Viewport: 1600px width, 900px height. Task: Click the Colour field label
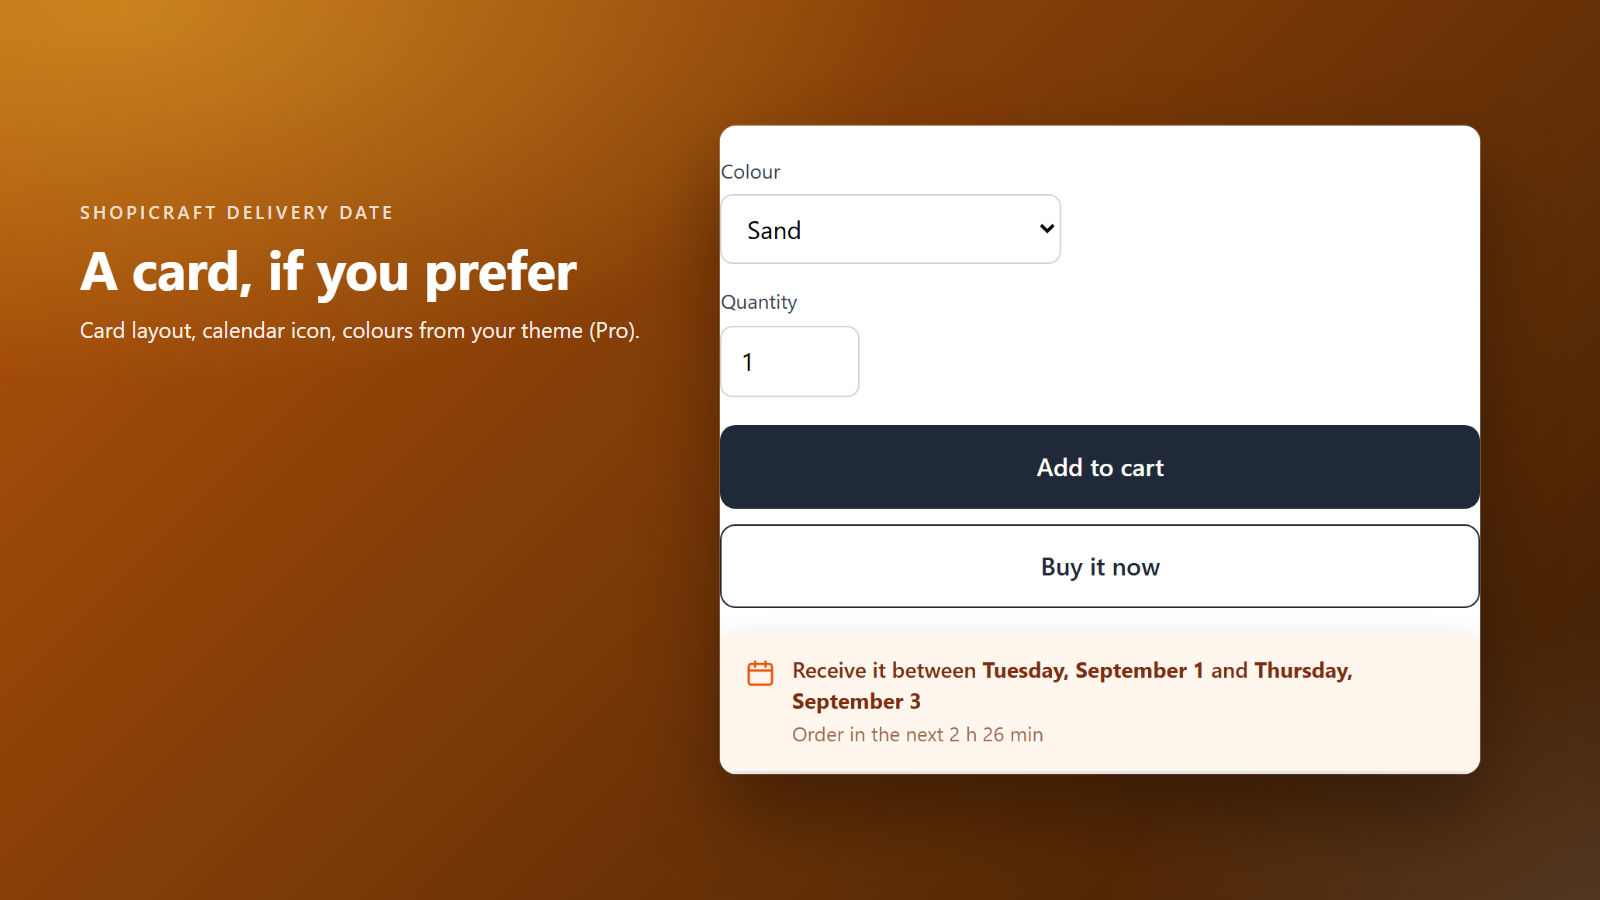click(x=750, y=172)
